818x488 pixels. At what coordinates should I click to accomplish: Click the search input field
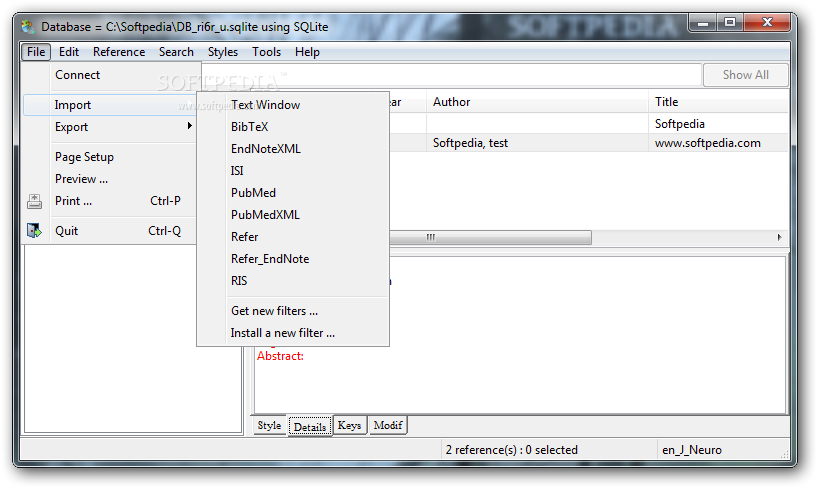click(x=451, y=75)
